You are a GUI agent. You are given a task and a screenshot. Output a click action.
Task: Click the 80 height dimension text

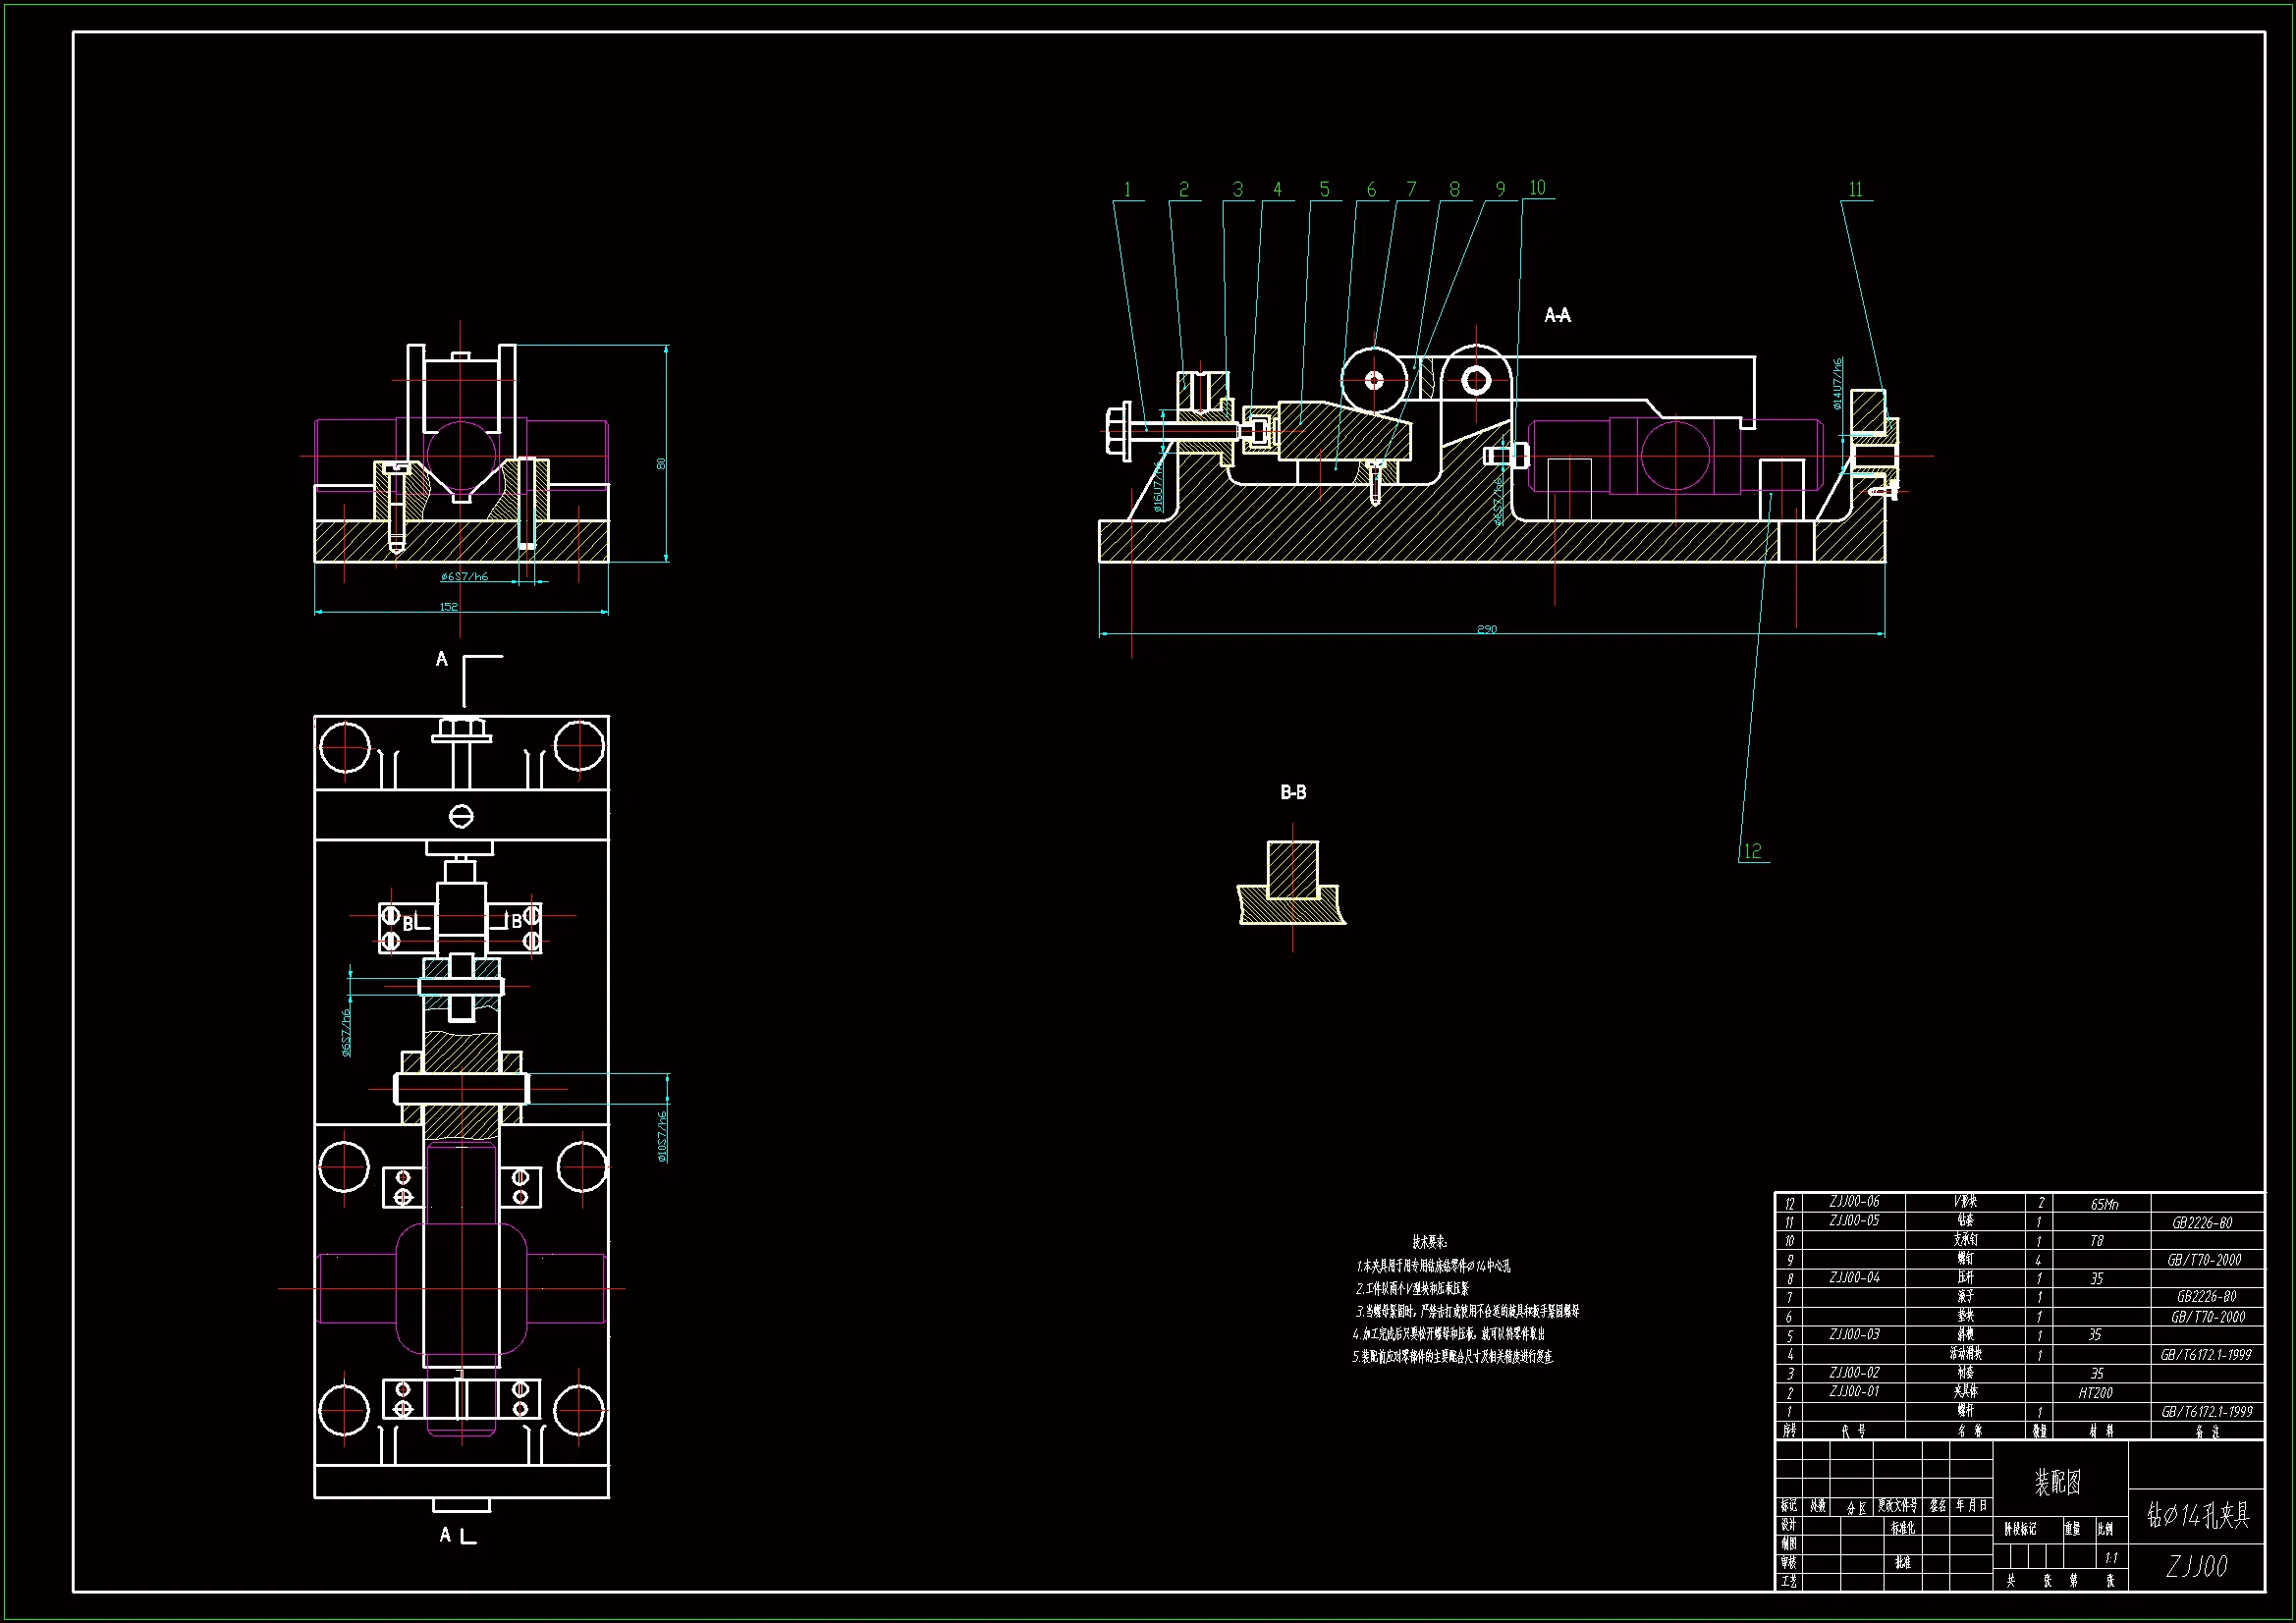[660, 463]
